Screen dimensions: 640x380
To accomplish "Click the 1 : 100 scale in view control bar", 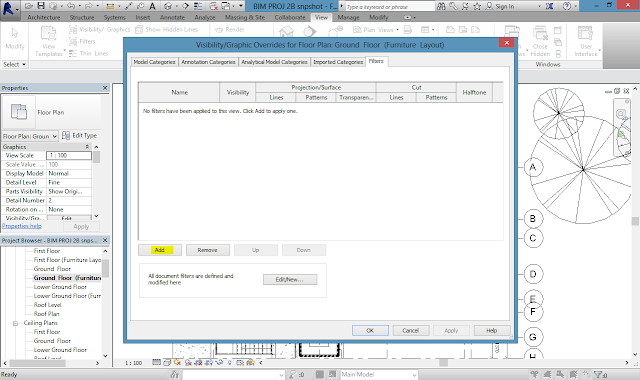I will [x=133, y=363].
